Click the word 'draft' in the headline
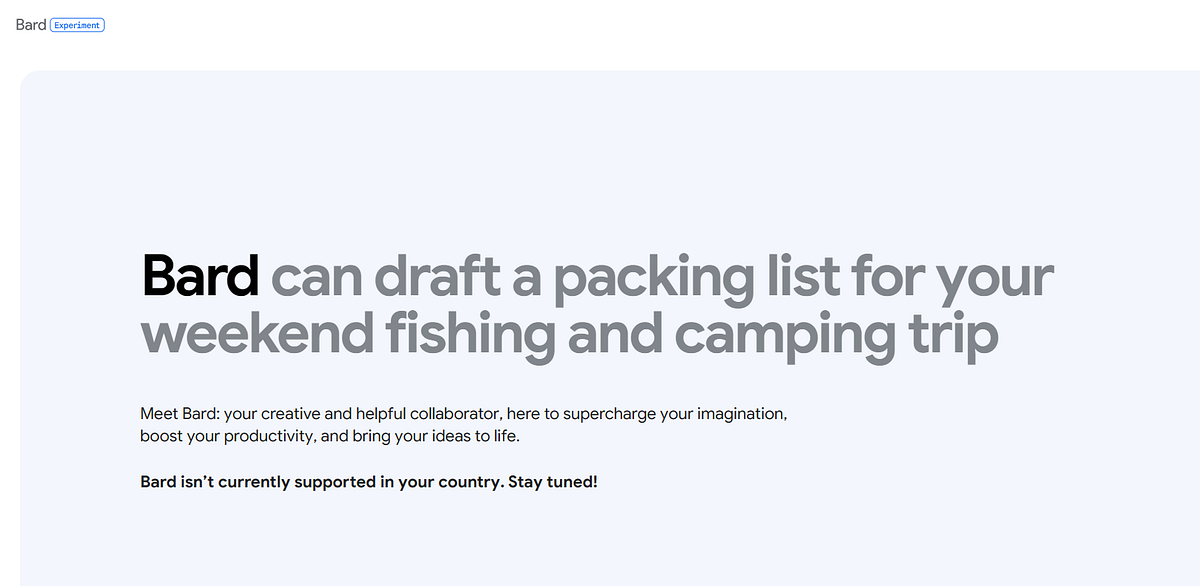The image size is (1200, 586). (x=436, y=275)
